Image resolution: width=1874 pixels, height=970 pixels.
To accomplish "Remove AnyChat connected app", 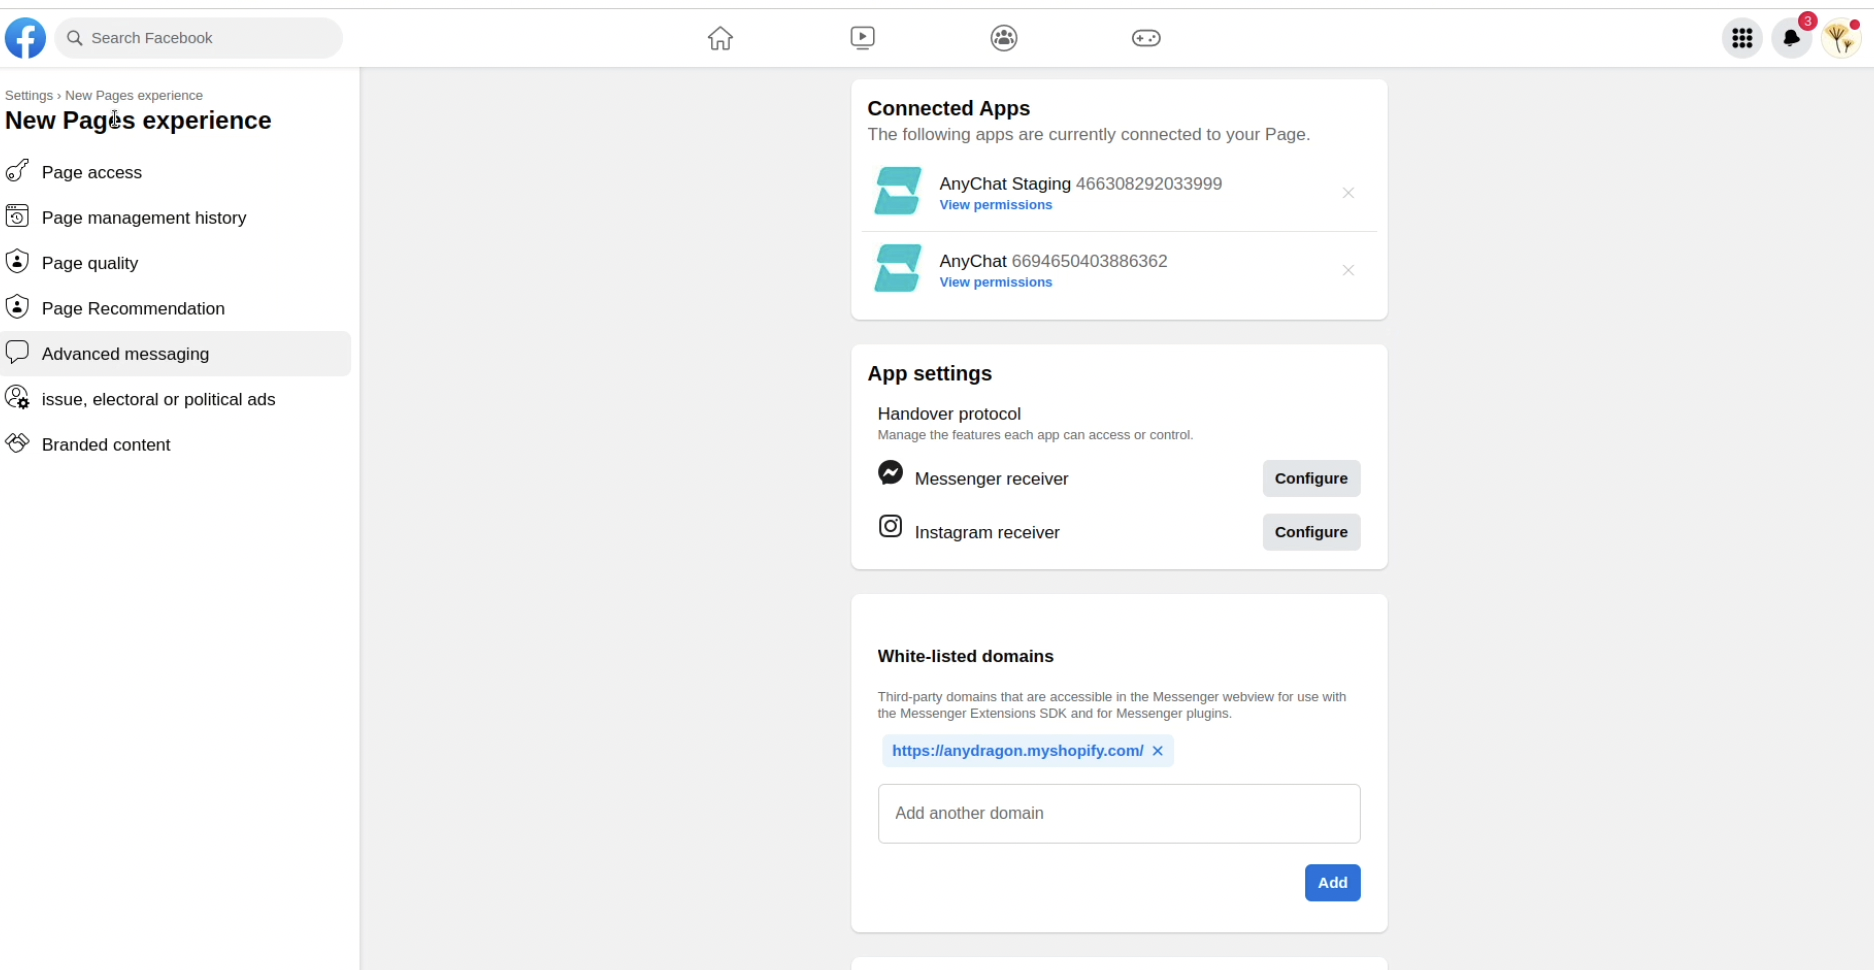I will (1348, 271).
